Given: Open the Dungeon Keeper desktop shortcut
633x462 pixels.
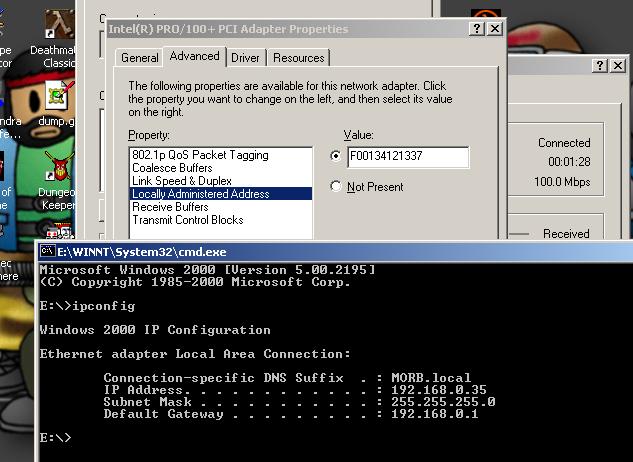Looking at the screenshot, I should 60,166.
